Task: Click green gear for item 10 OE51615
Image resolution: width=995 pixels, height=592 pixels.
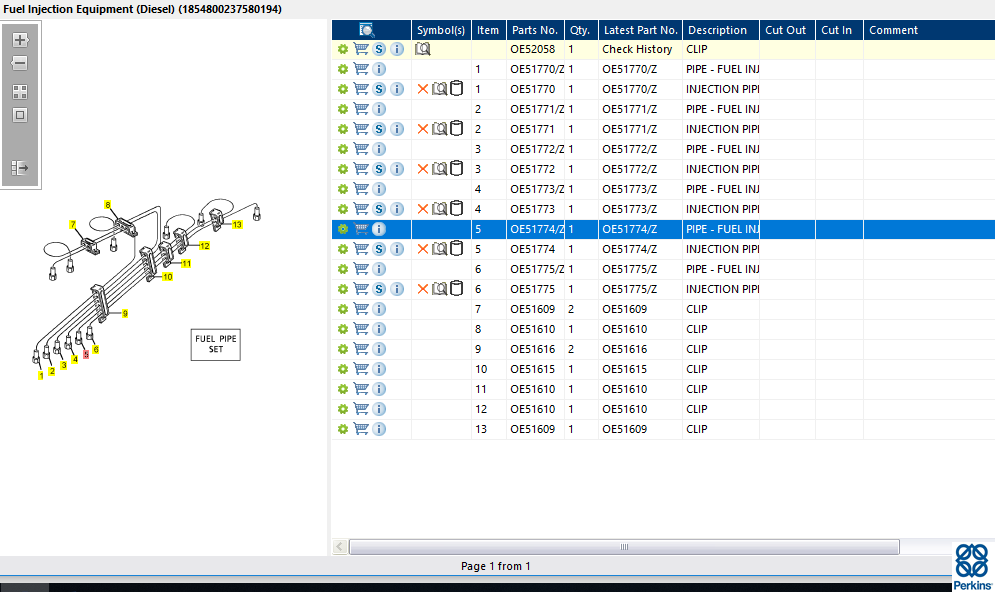Action: (343, 369)
